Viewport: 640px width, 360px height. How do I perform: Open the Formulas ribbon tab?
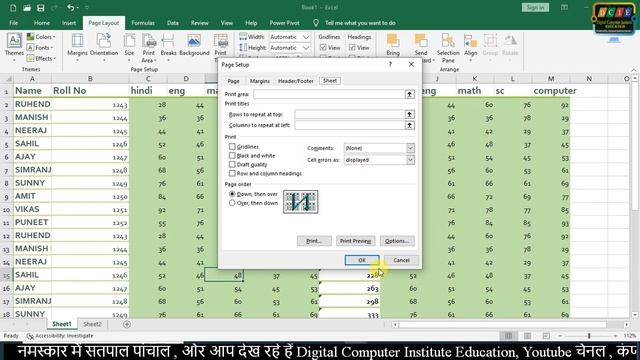pos(143,23)
